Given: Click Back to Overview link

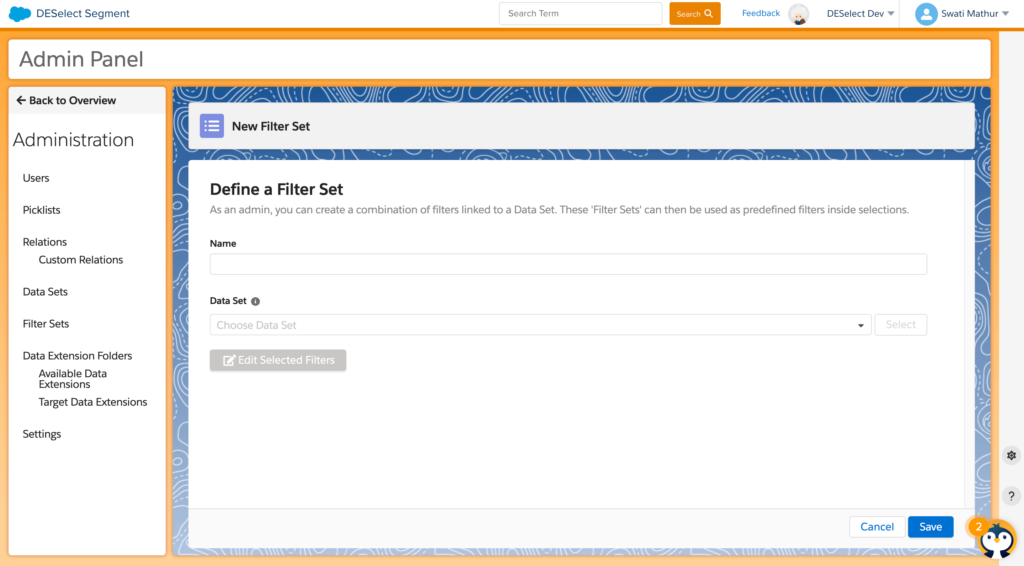Looking at the screenshot, I should tap(66, 100).
